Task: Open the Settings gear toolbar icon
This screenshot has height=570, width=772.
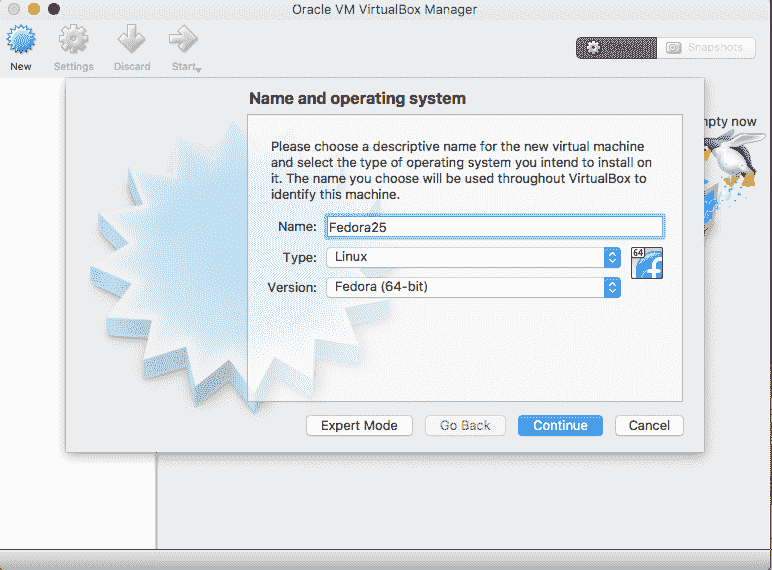Action: (x=73, y=40)
